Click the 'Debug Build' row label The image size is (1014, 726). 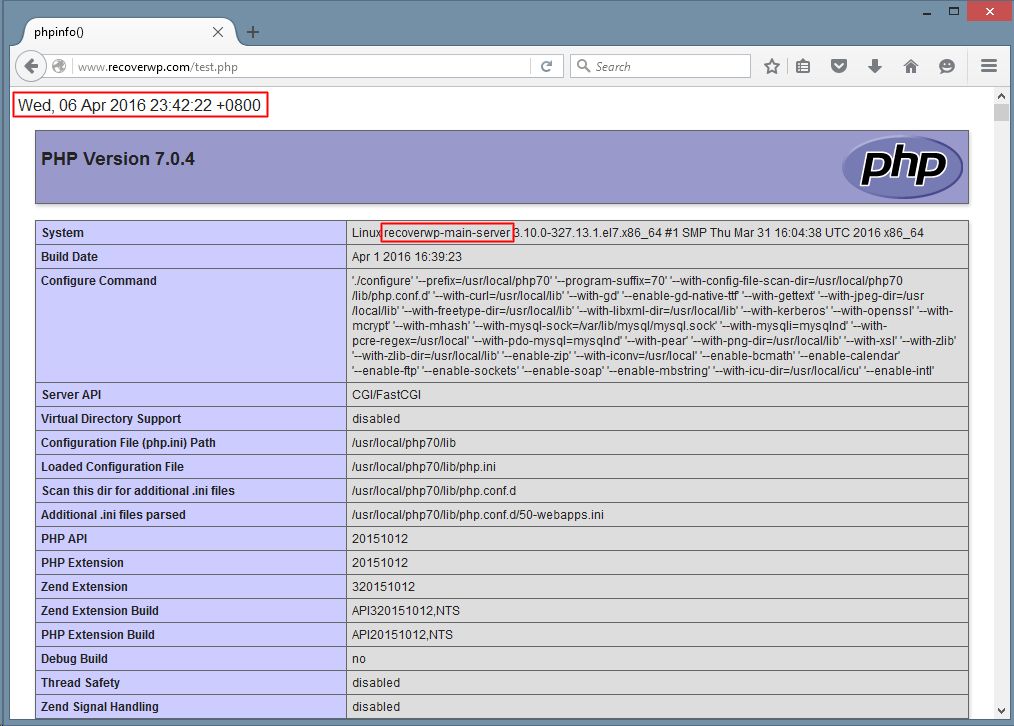[74, 659]
